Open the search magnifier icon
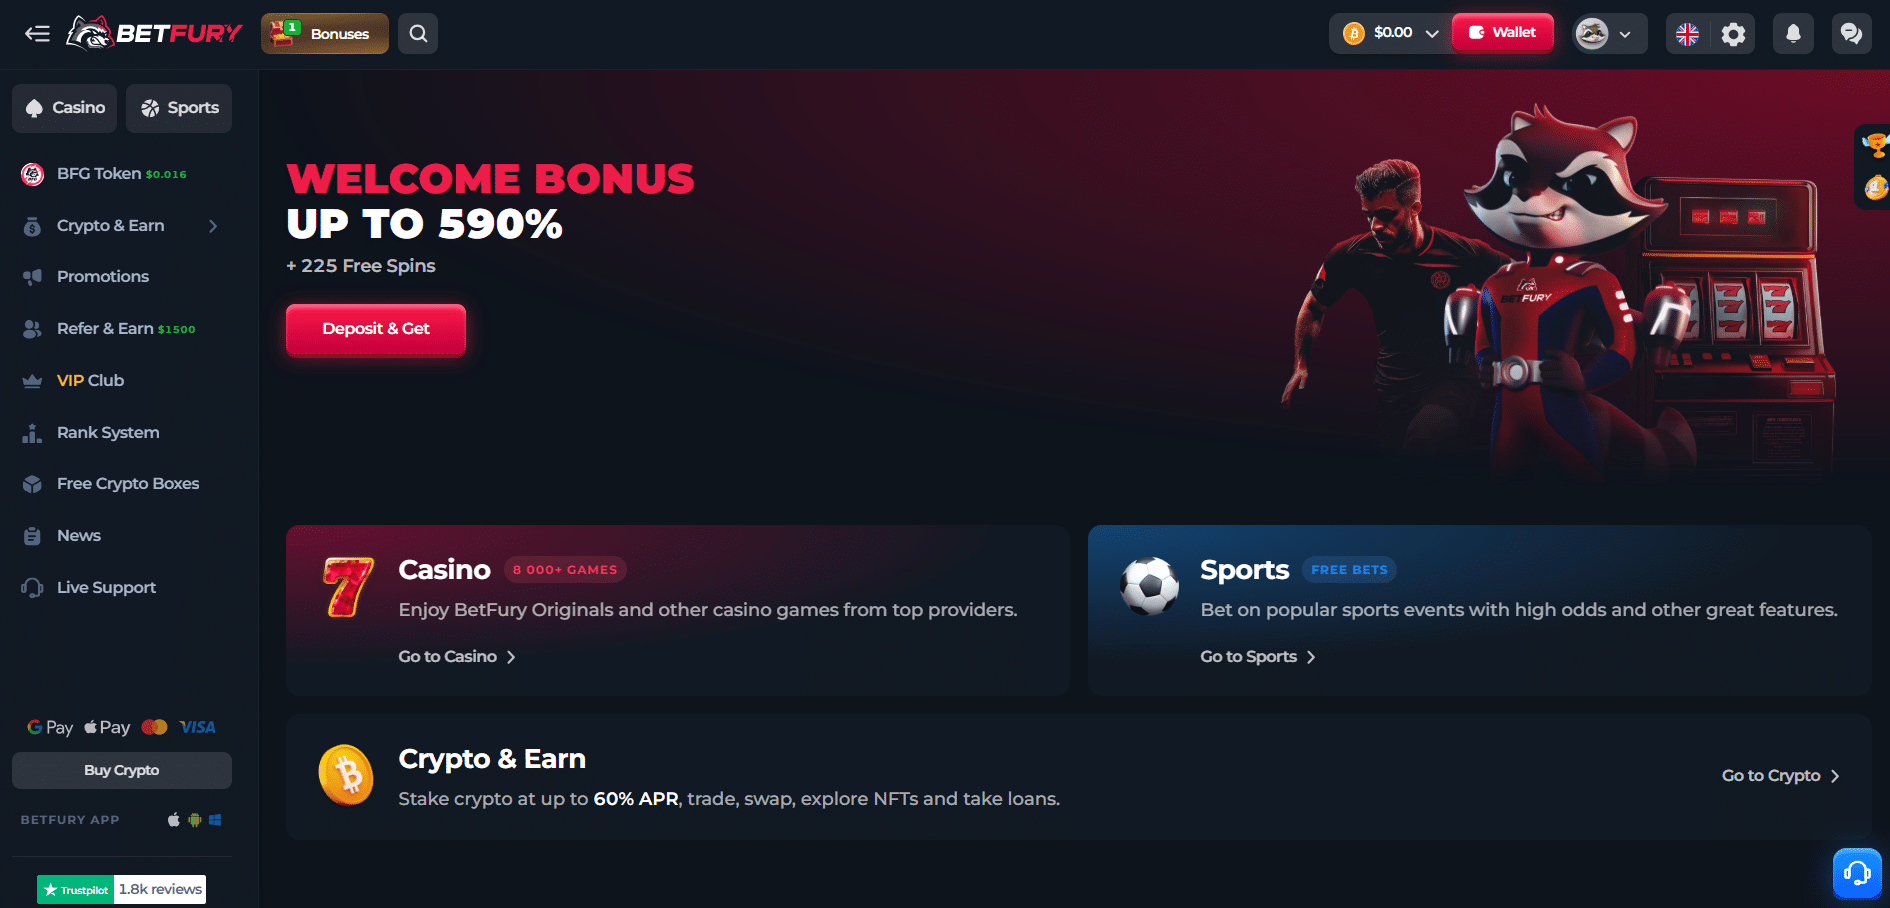1890x908 pixels. 418,34
